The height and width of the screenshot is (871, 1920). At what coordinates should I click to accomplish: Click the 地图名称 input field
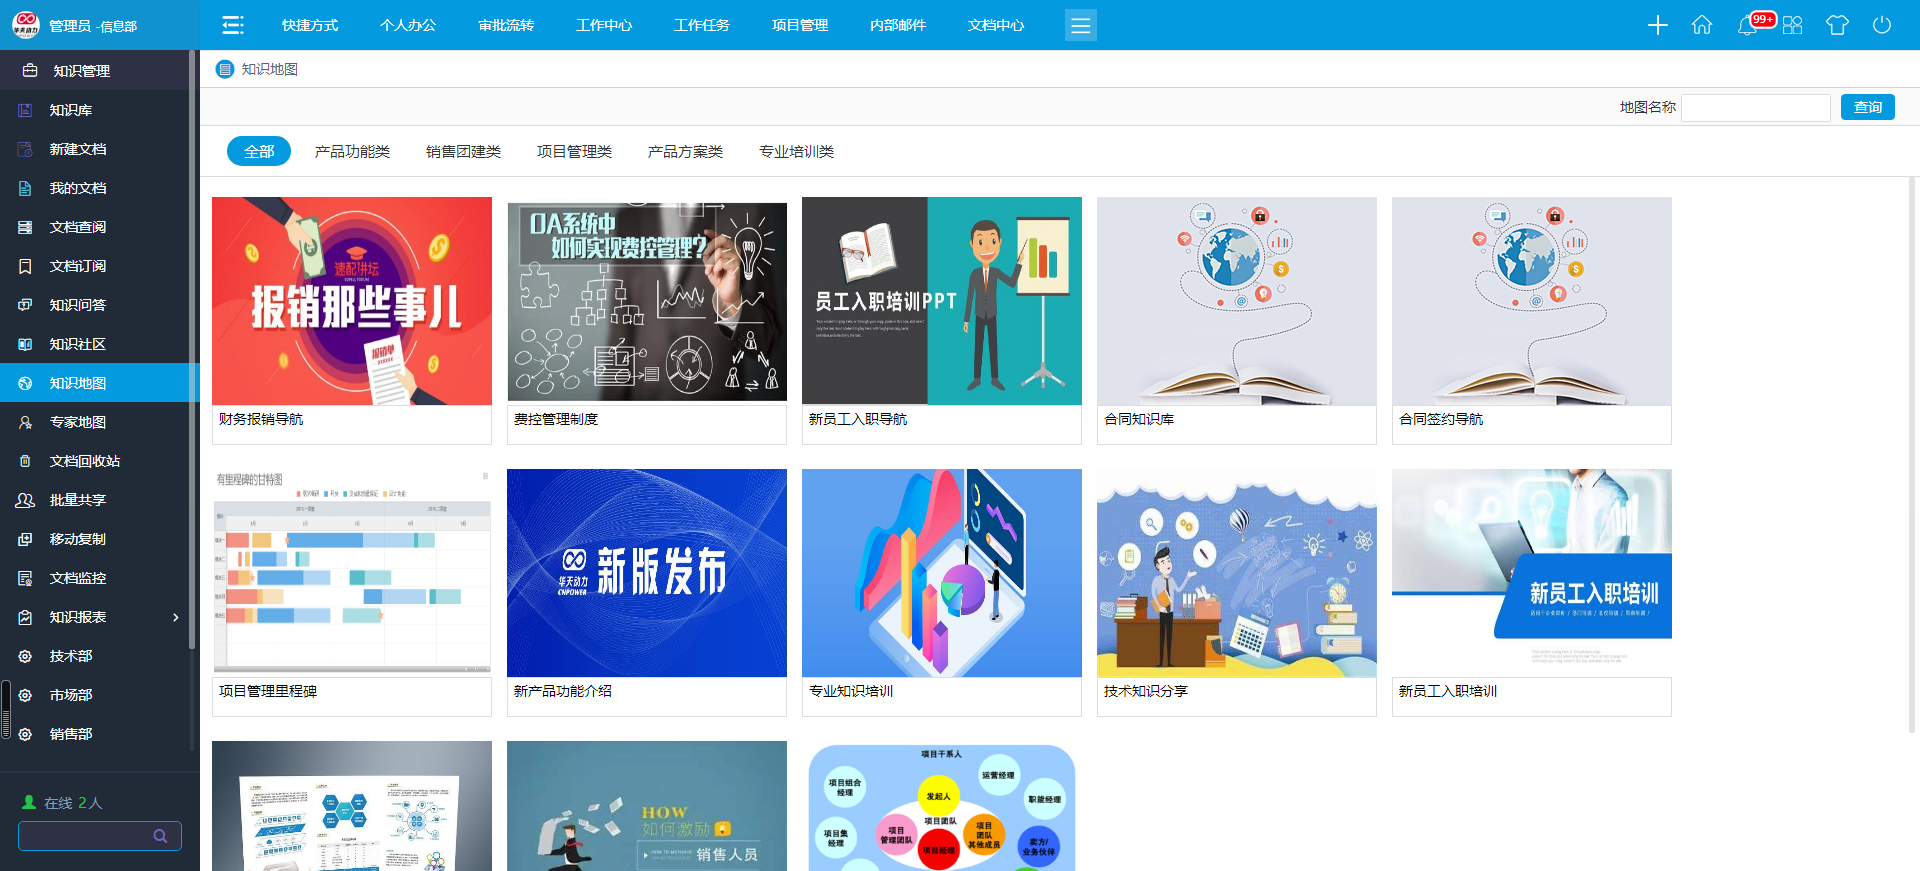(1755, 107)
